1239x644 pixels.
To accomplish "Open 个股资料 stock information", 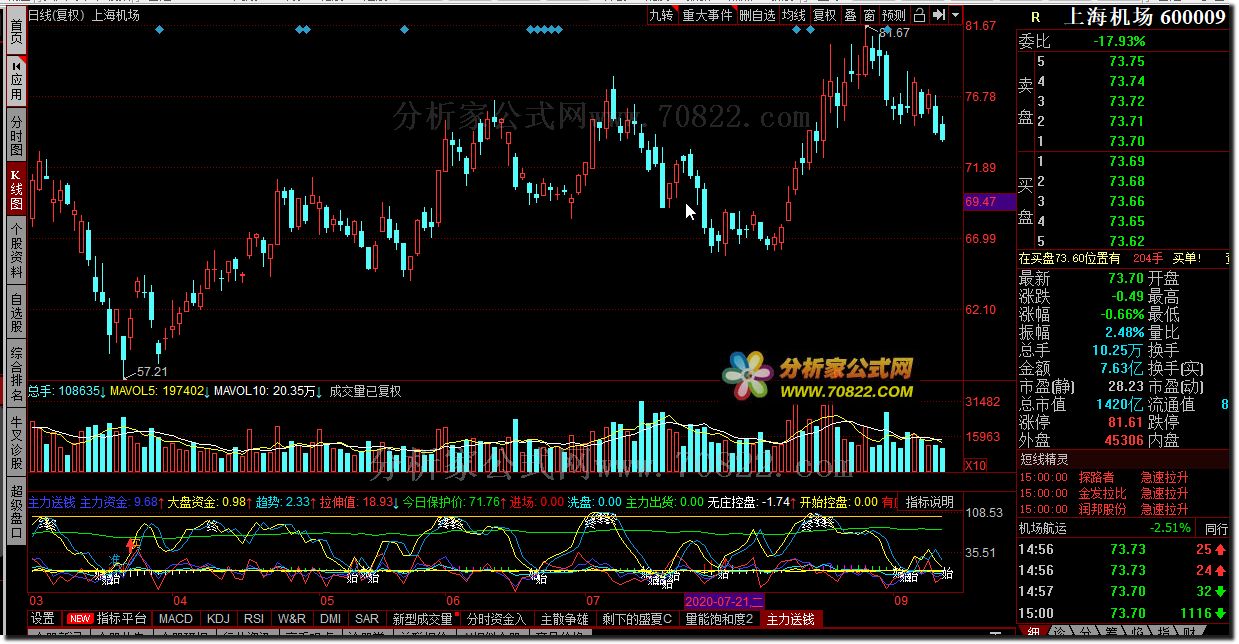I will pyautogui.click(x=16, y=250).
